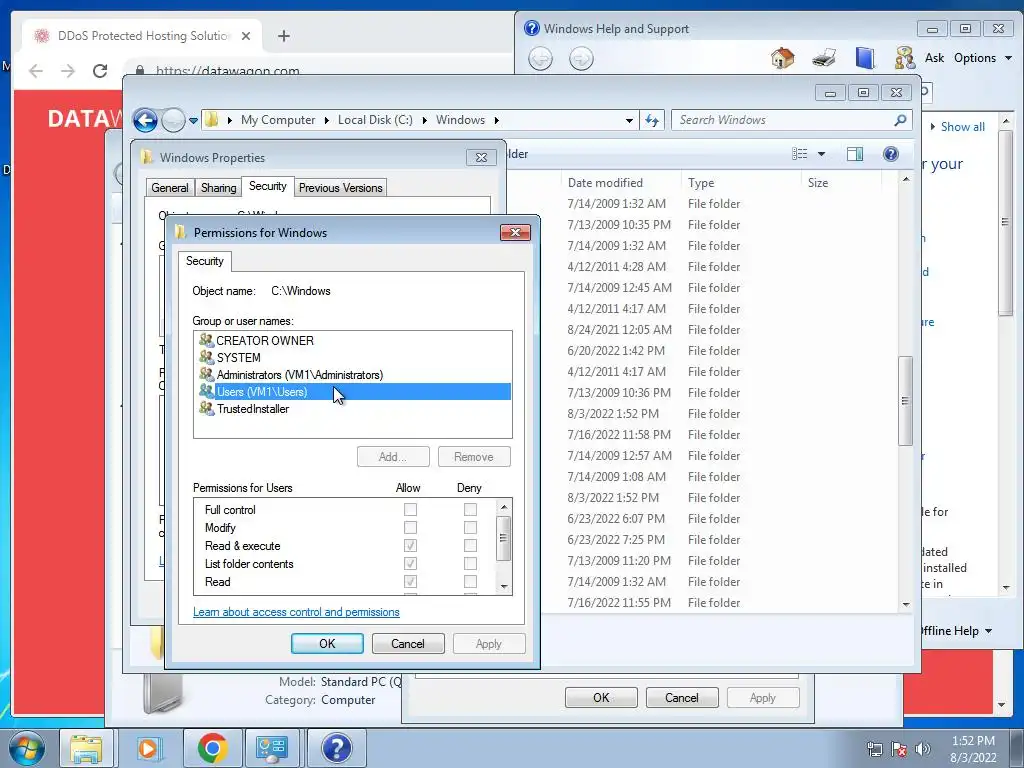Click the Action Center flag tray icon

click(899, 749)
